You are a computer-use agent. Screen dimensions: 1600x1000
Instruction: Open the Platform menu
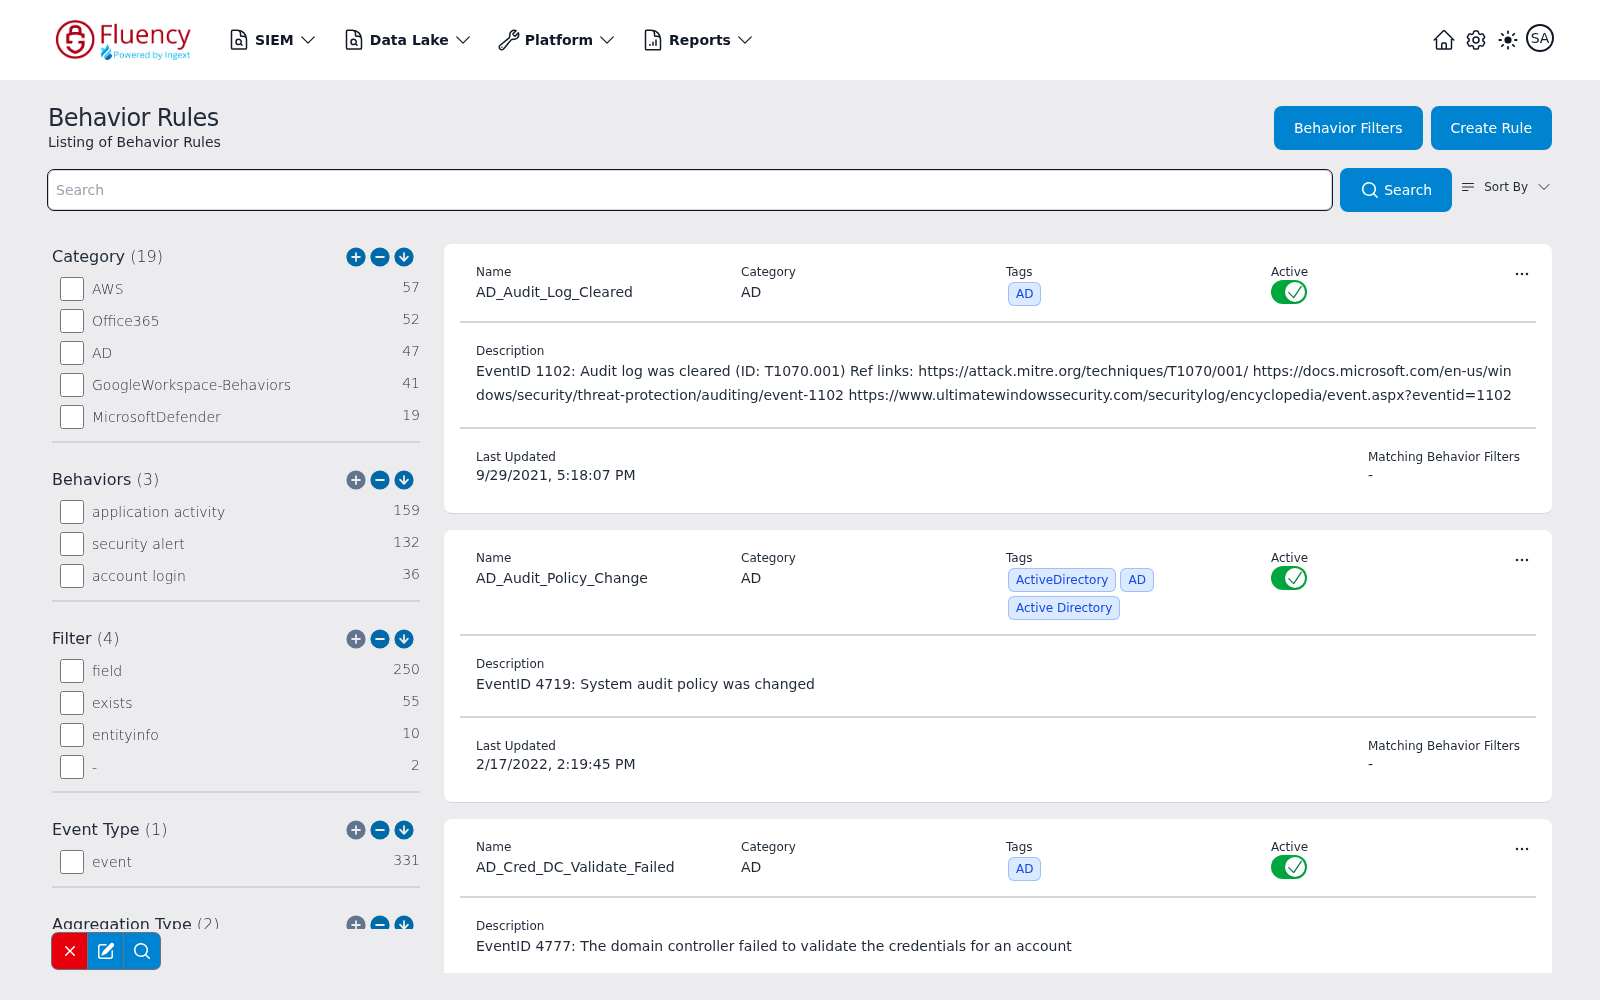coord(557,40)
